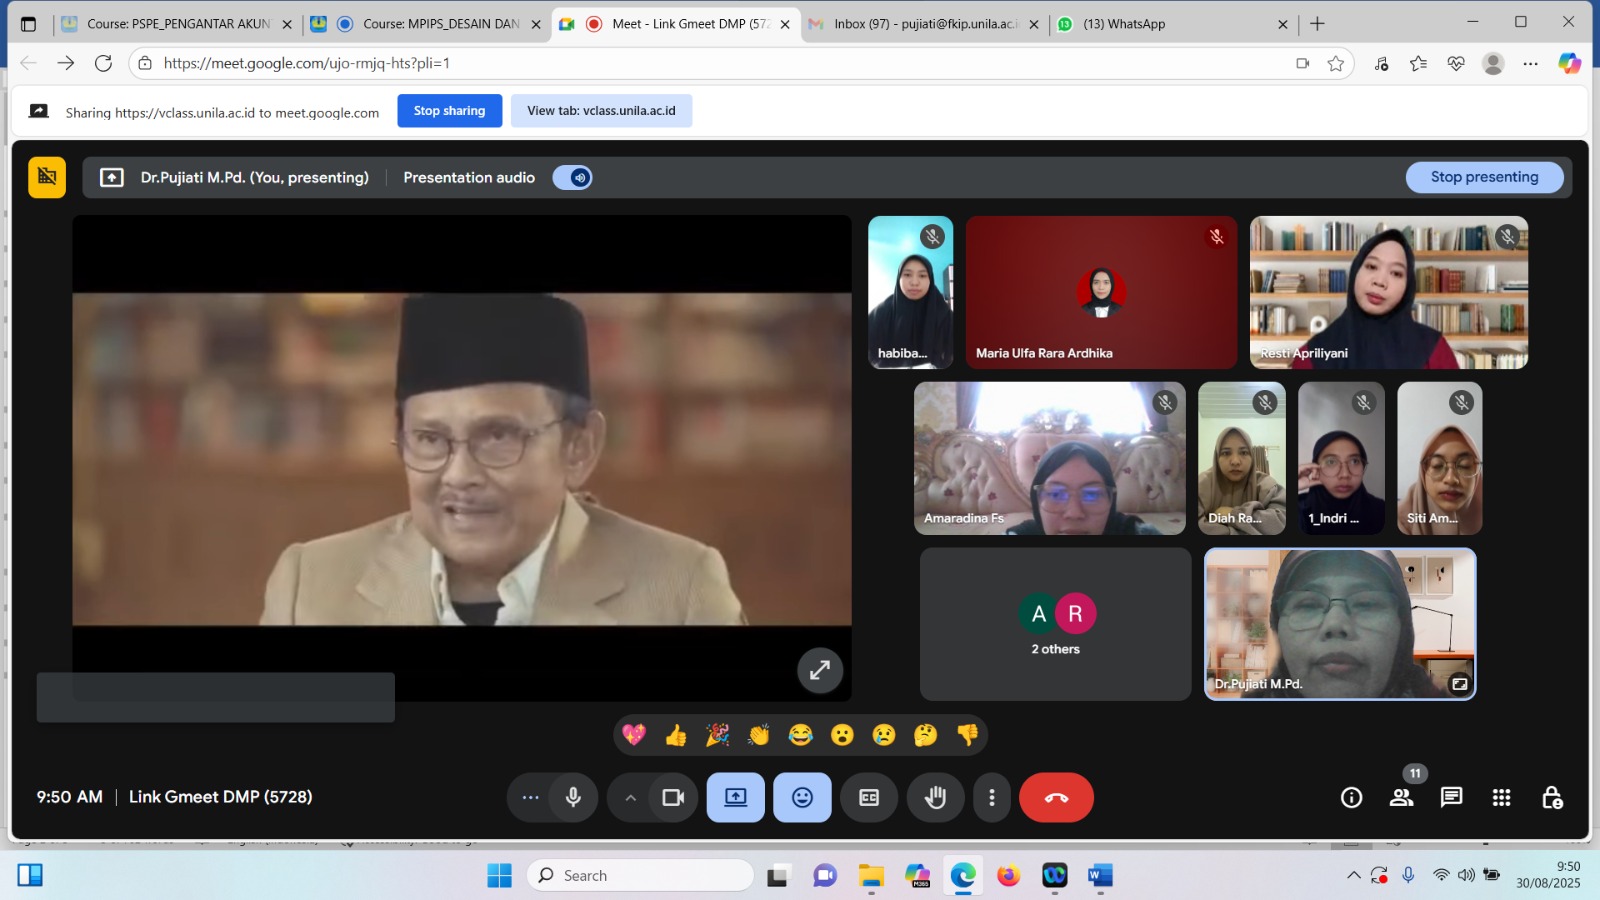The height and width of the screenshot is (900, 1600).
Task: Show the participants list
Action: point(1401,797)
